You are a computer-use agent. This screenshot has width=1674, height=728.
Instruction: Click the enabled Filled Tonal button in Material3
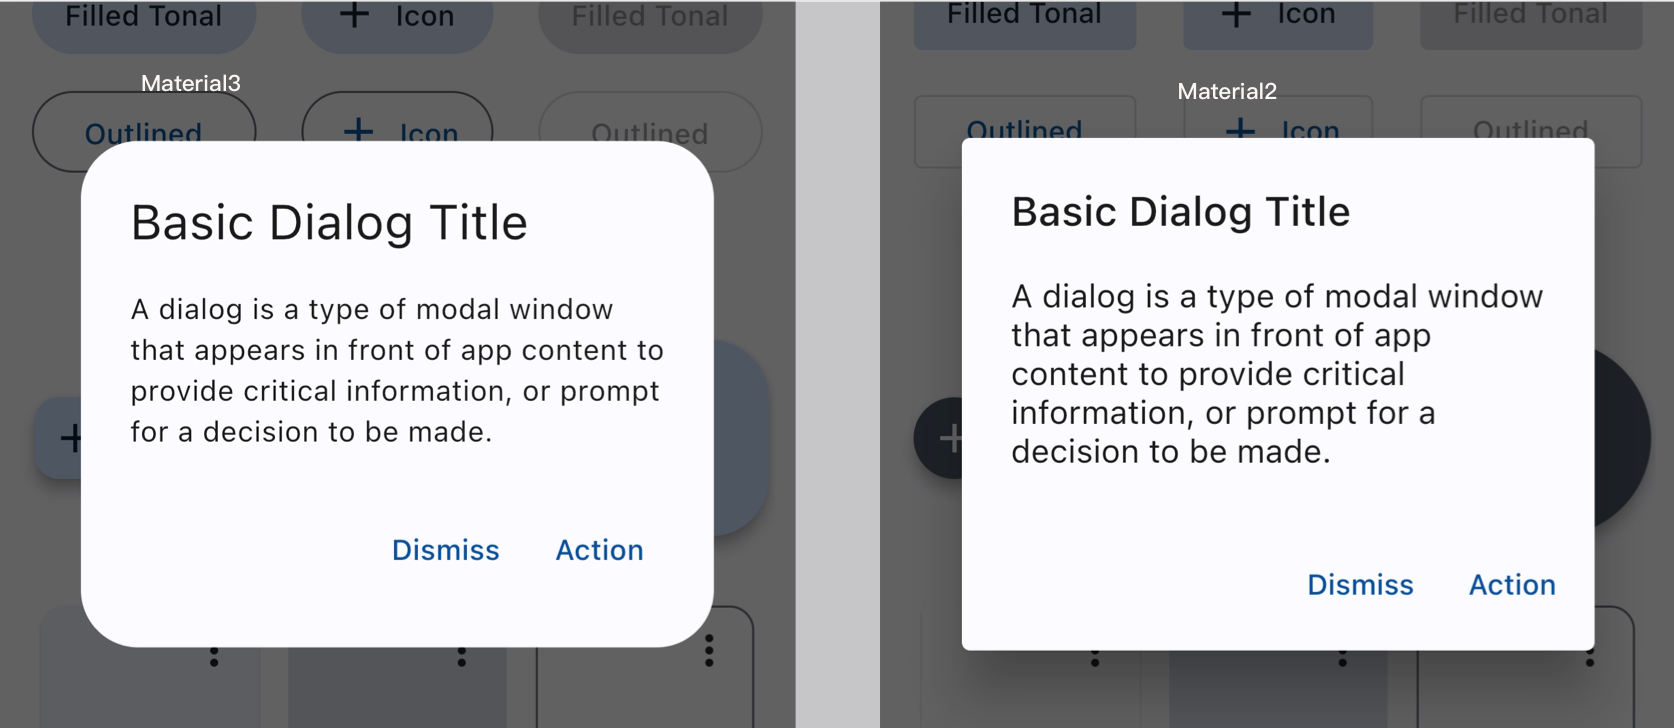(143, 17)
